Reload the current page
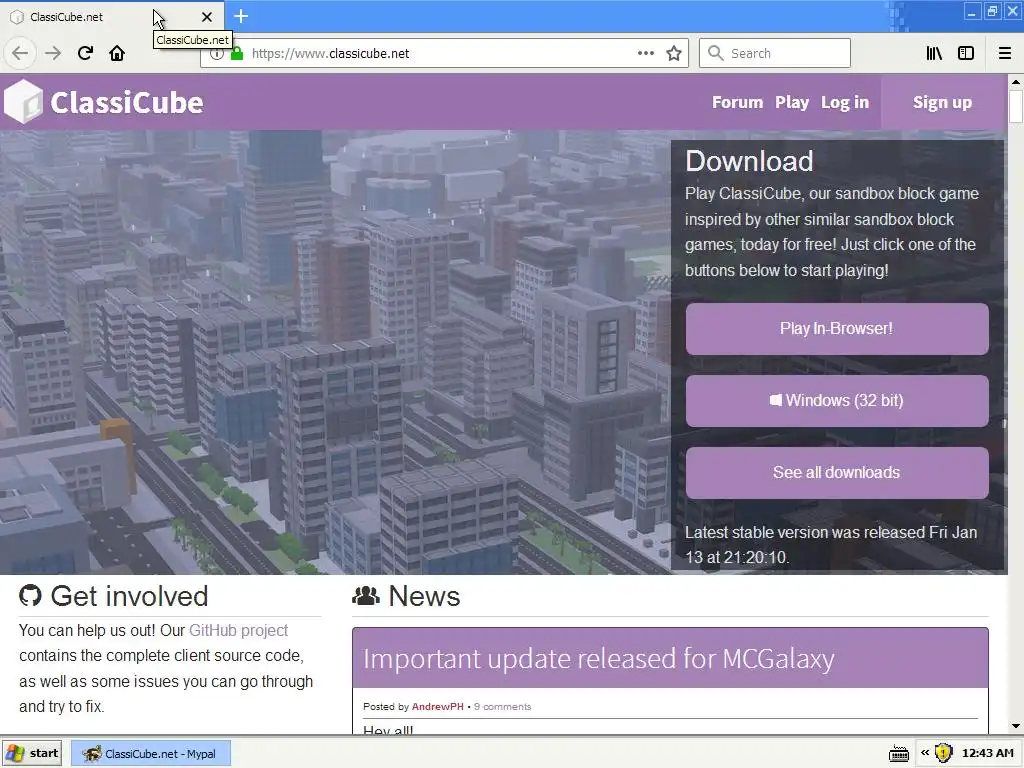Image resolution: width=1024 pixels, height=768 pixels. coord(85,53)
